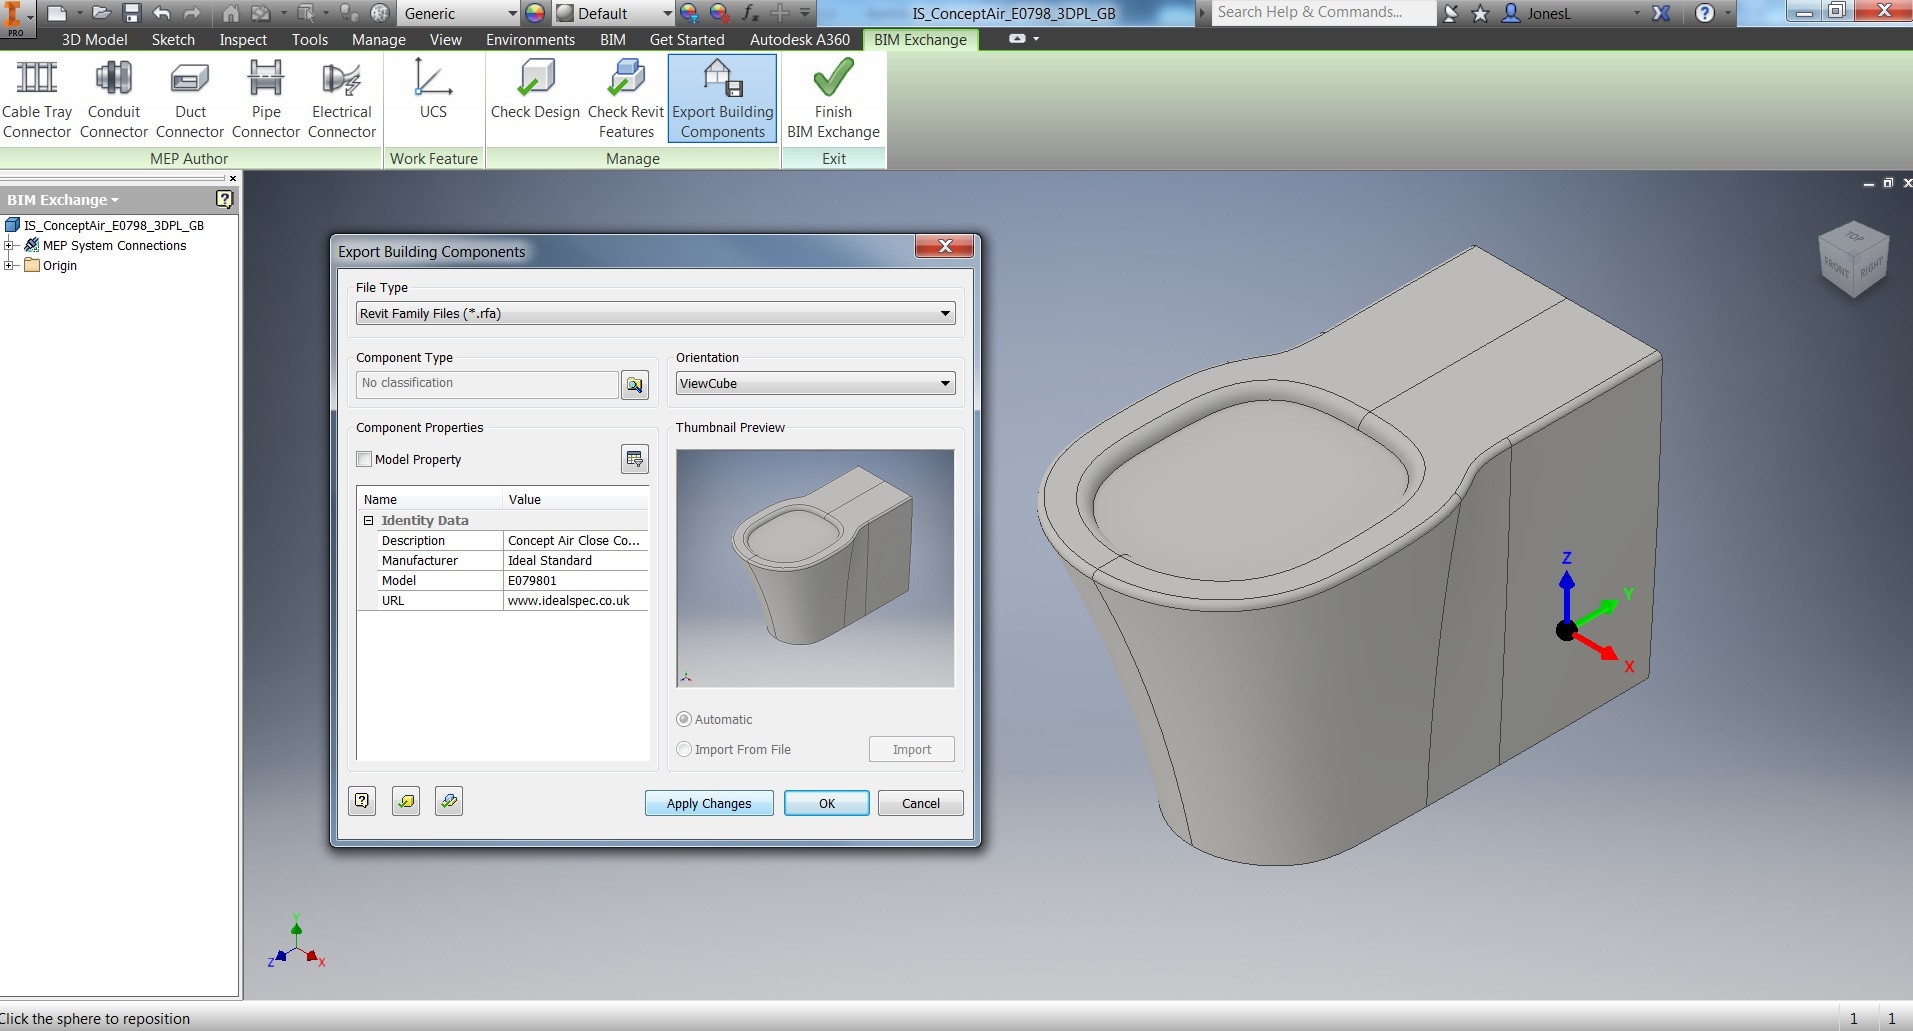
Task: Enable the Model Property checkbox
Action: point(364,459)
